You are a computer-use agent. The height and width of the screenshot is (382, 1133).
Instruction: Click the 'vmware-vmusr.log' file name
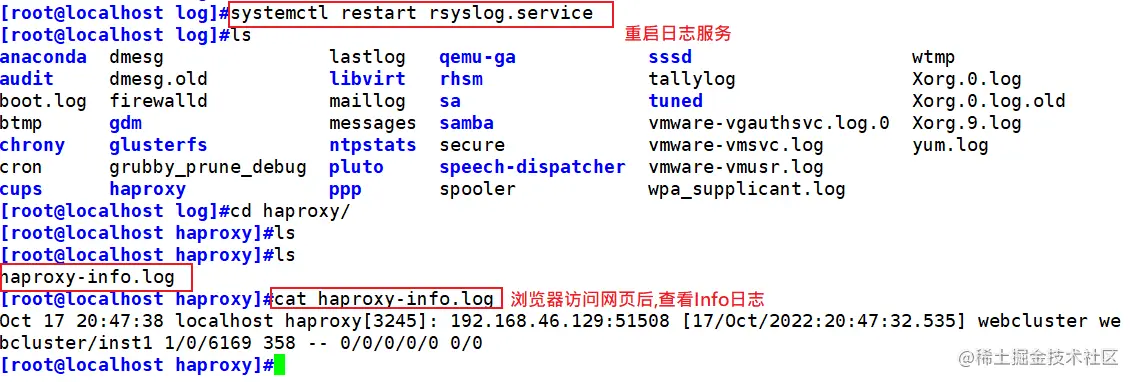point(736,168)
